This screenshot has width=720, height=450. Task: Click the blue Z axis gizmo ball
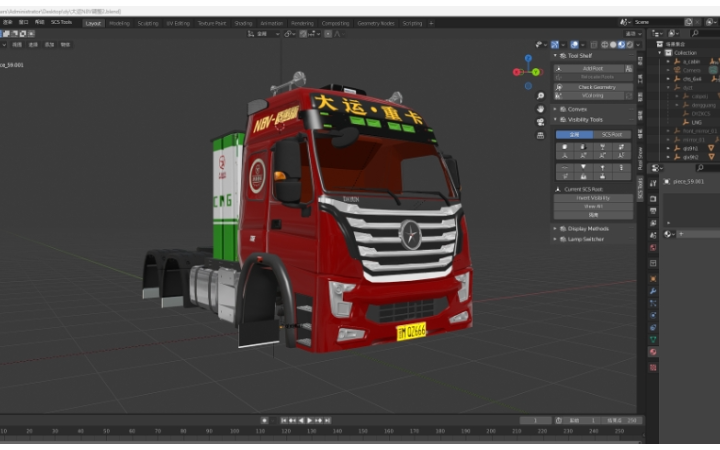pyautogui.click(x=529, y=58)
